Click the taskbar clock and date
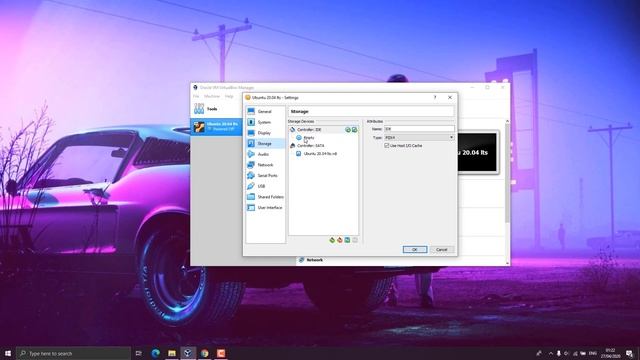 [611, 353]
